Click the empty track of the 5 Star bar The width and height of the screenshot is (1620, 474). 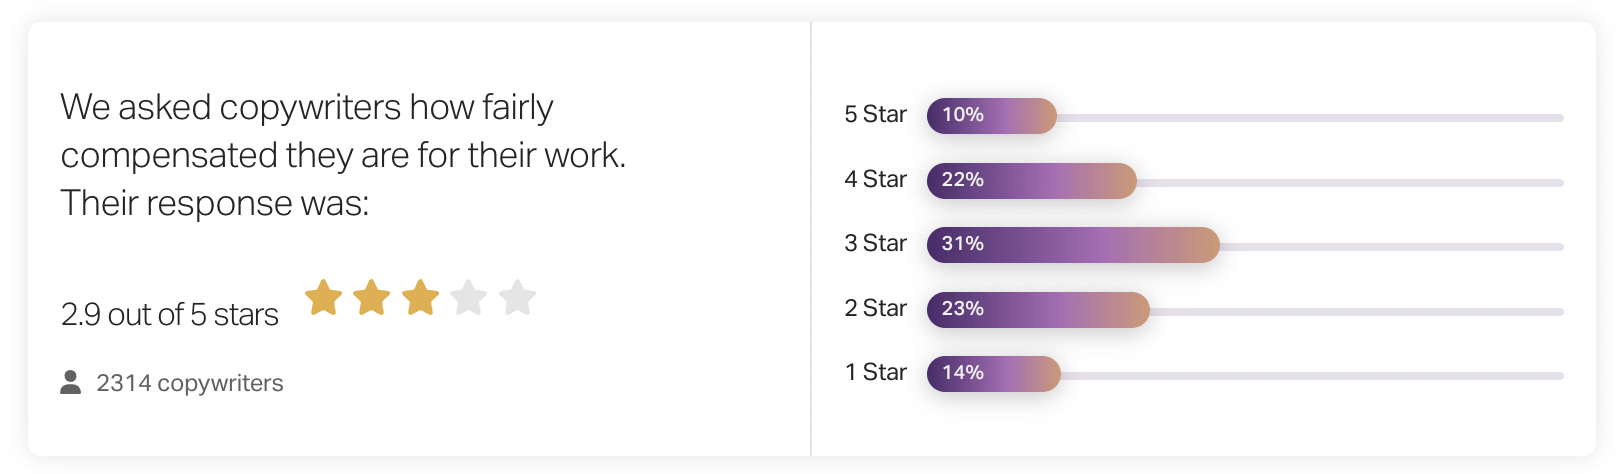(1310, 118)
